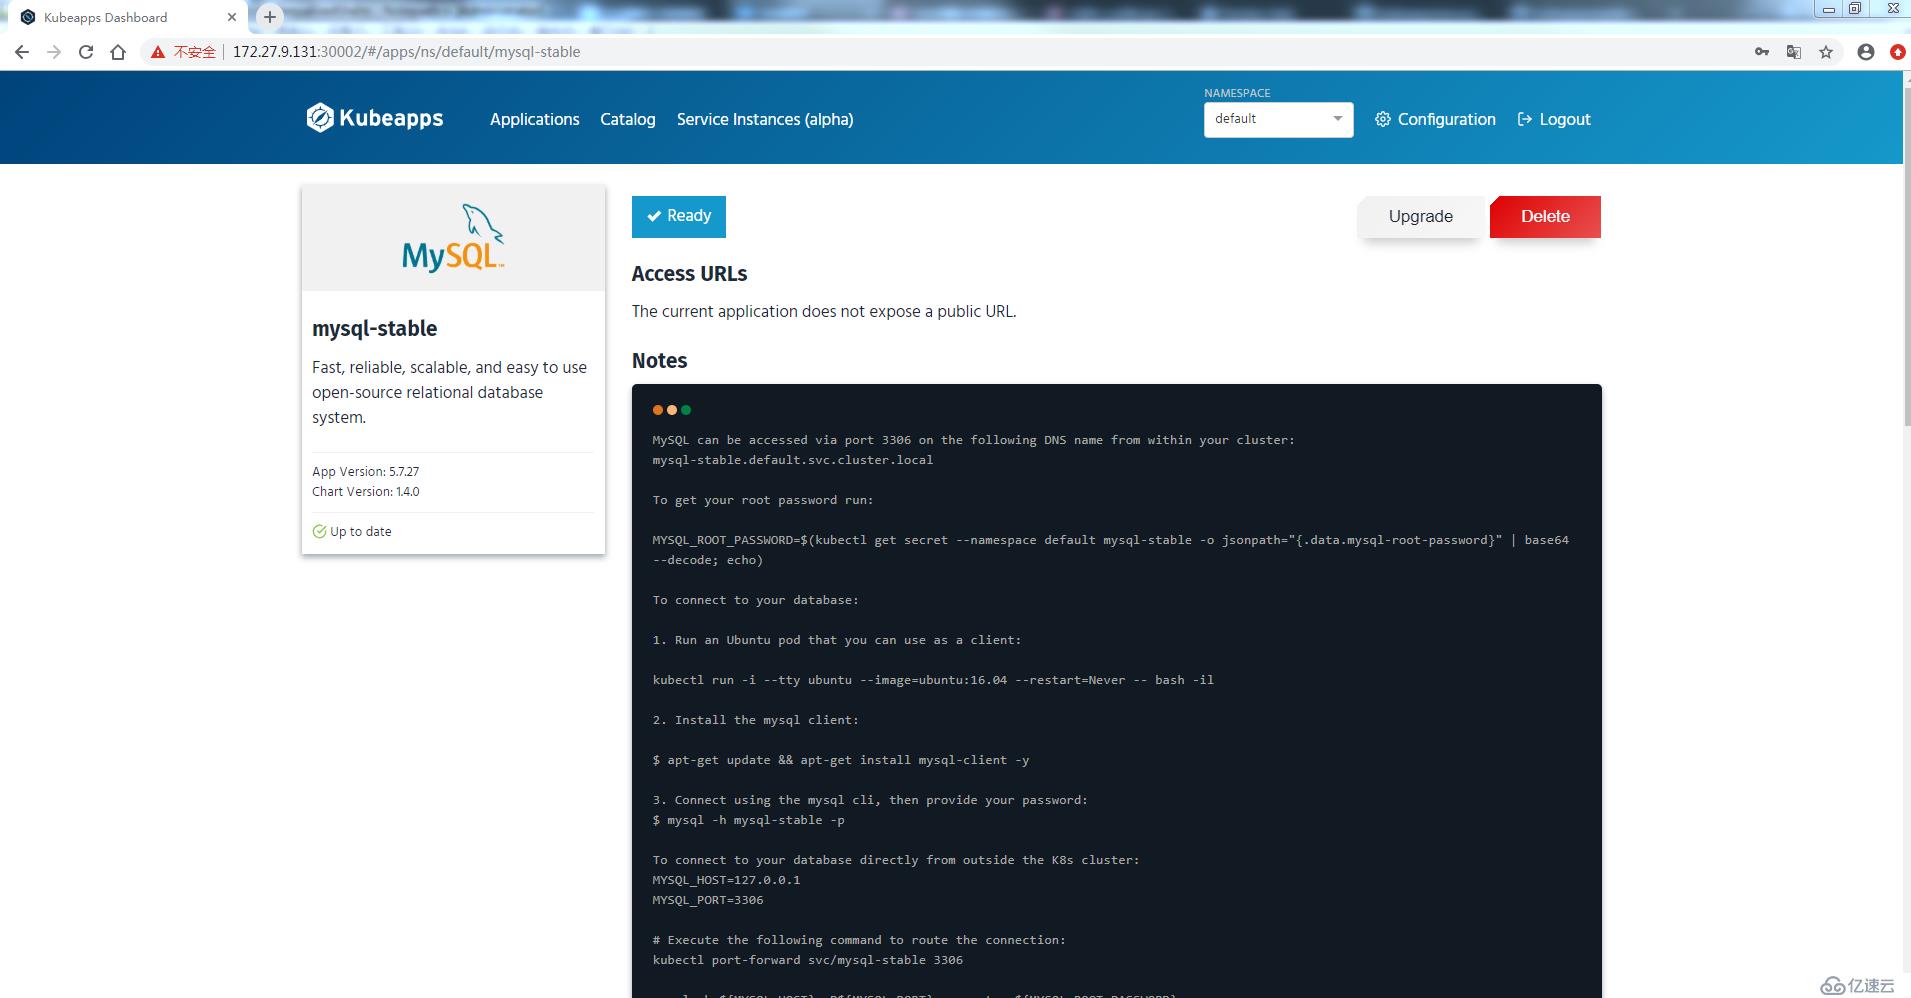This screenshot has width=1911, height=998.
Task: Expand the namespace dropdown showing default
Action: (x=1278, y=119)
